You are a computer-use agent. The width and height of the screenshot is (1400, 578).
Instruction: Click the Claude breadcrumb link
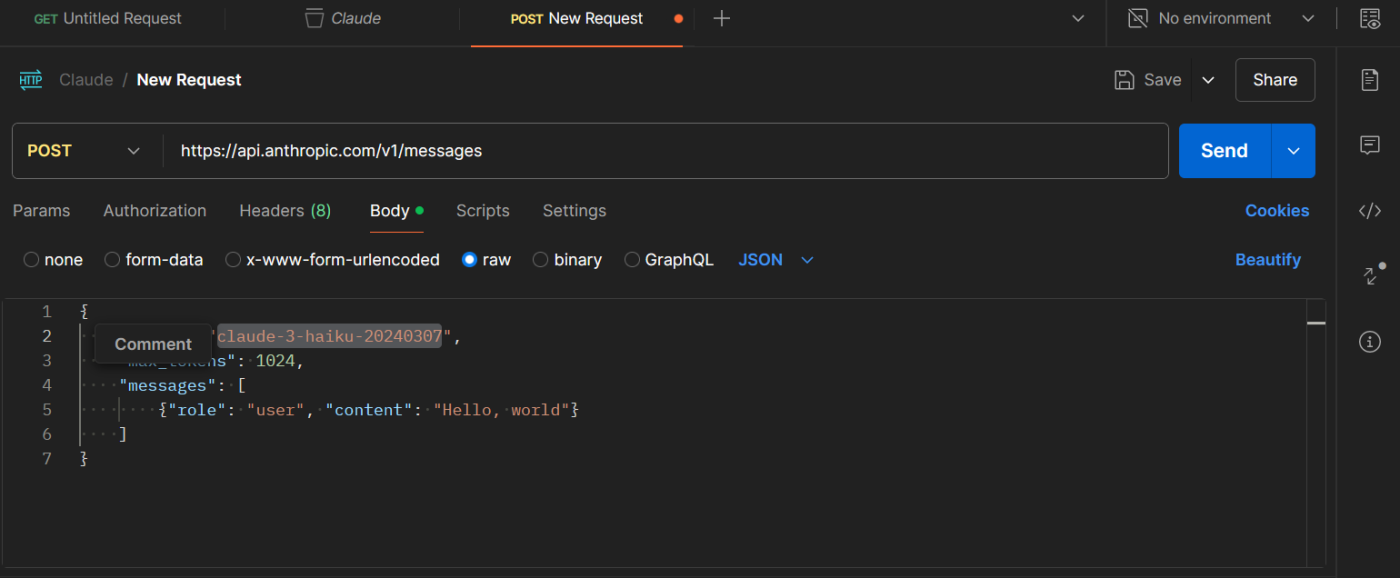pos(86,80)
